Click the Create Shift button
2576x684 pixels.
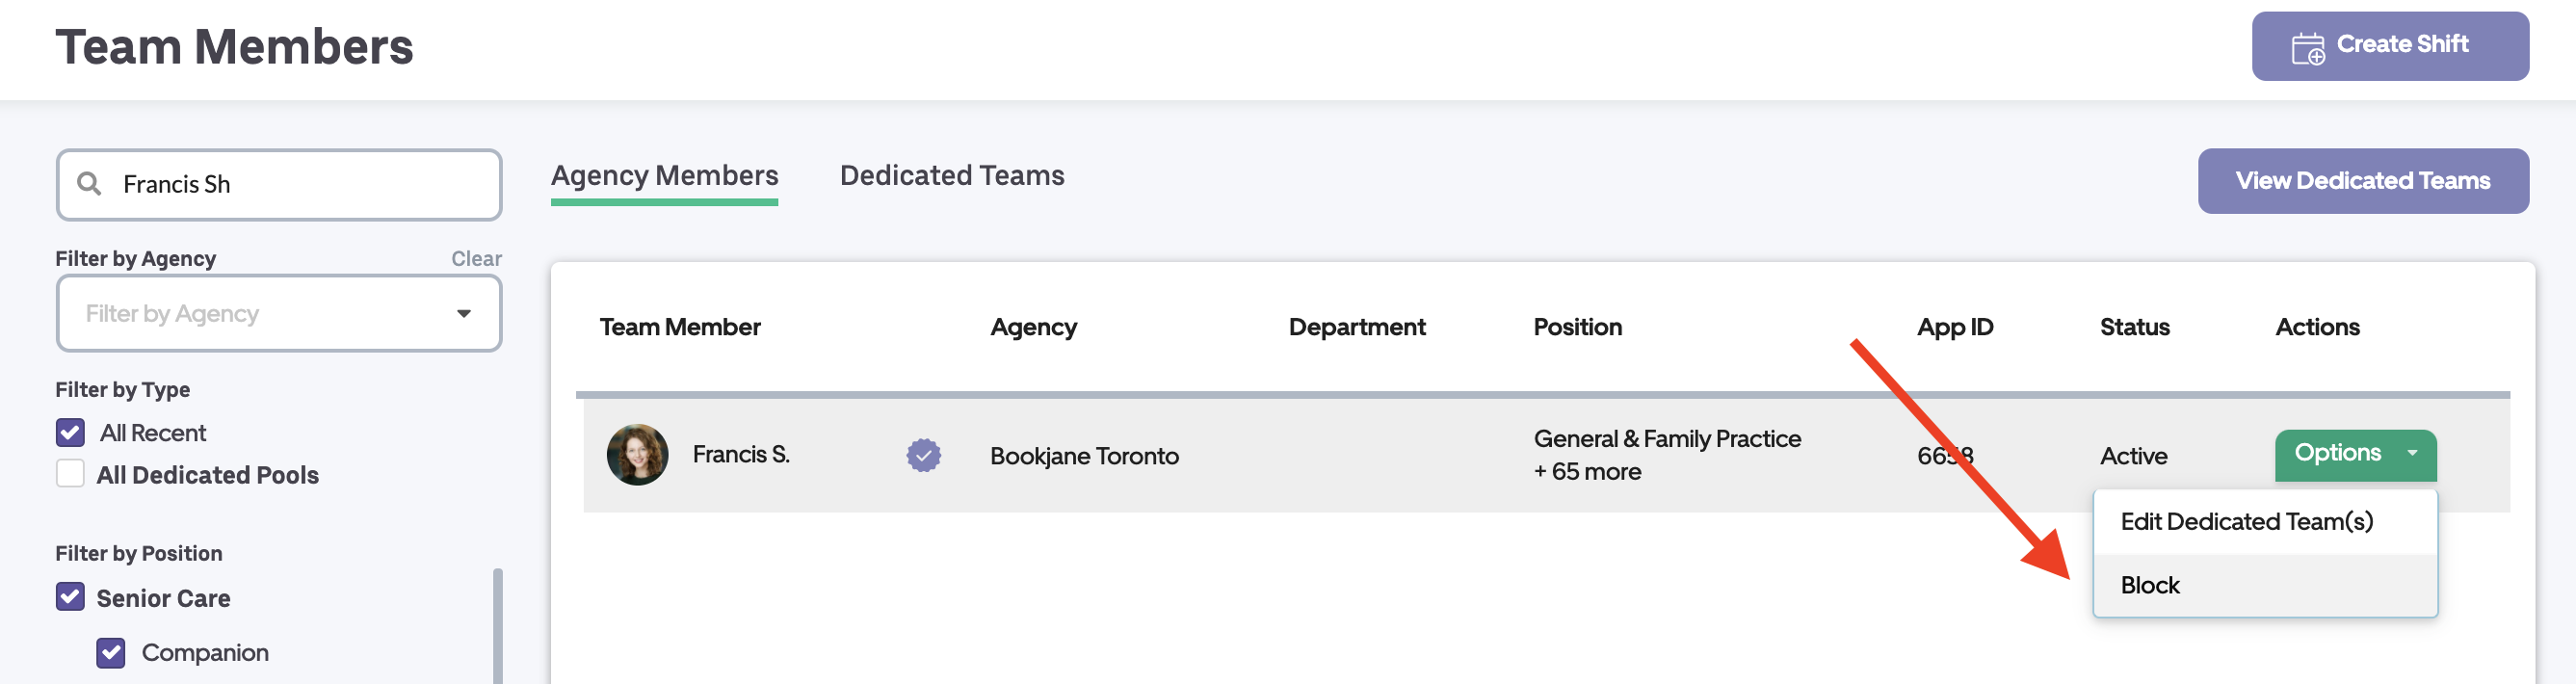[x=2388, y=46]
